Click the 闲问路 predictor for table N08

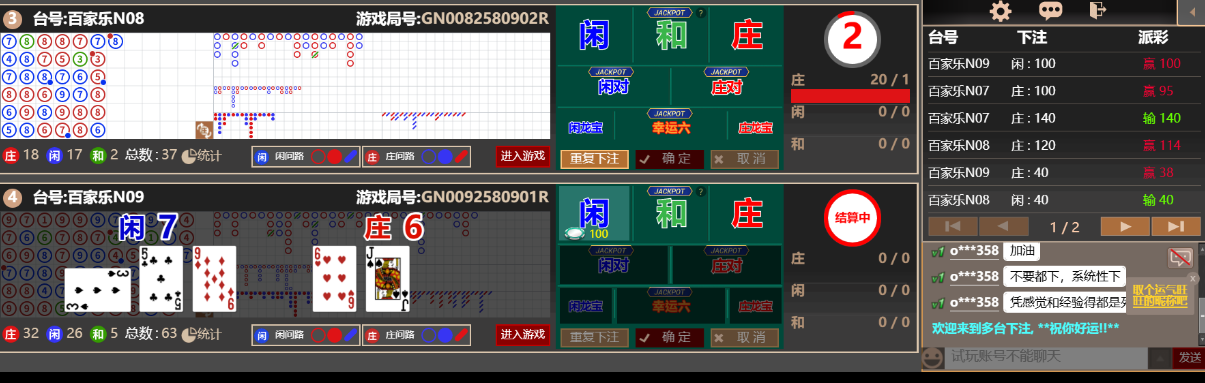(305, 156)
